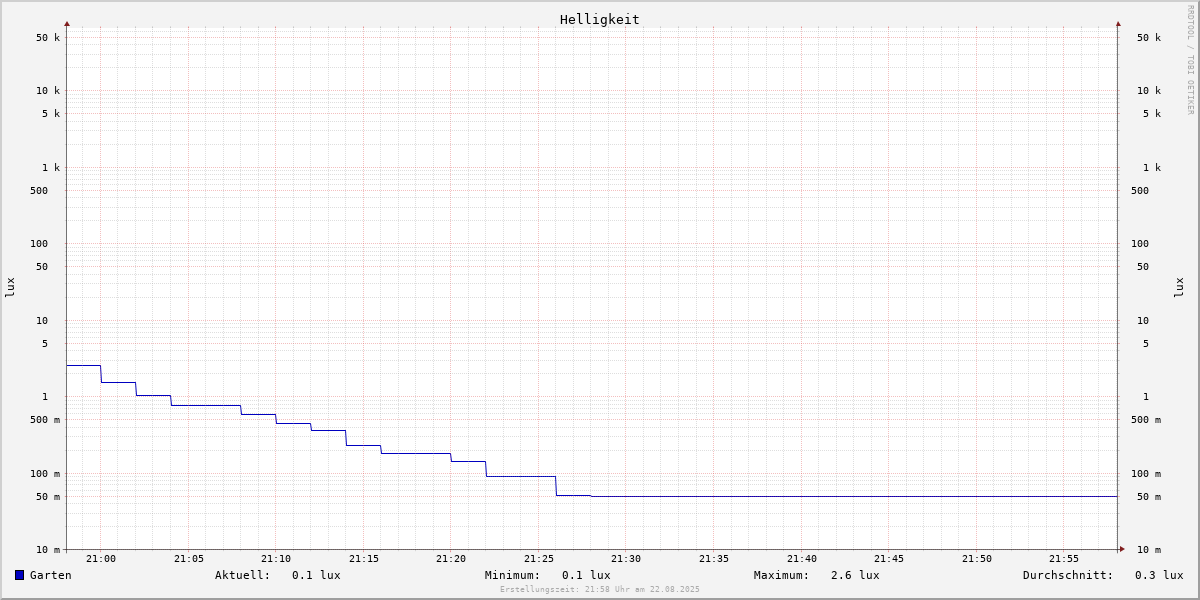Click the left axis 500 m label
1200x600 pixels.
coord(45,420)
